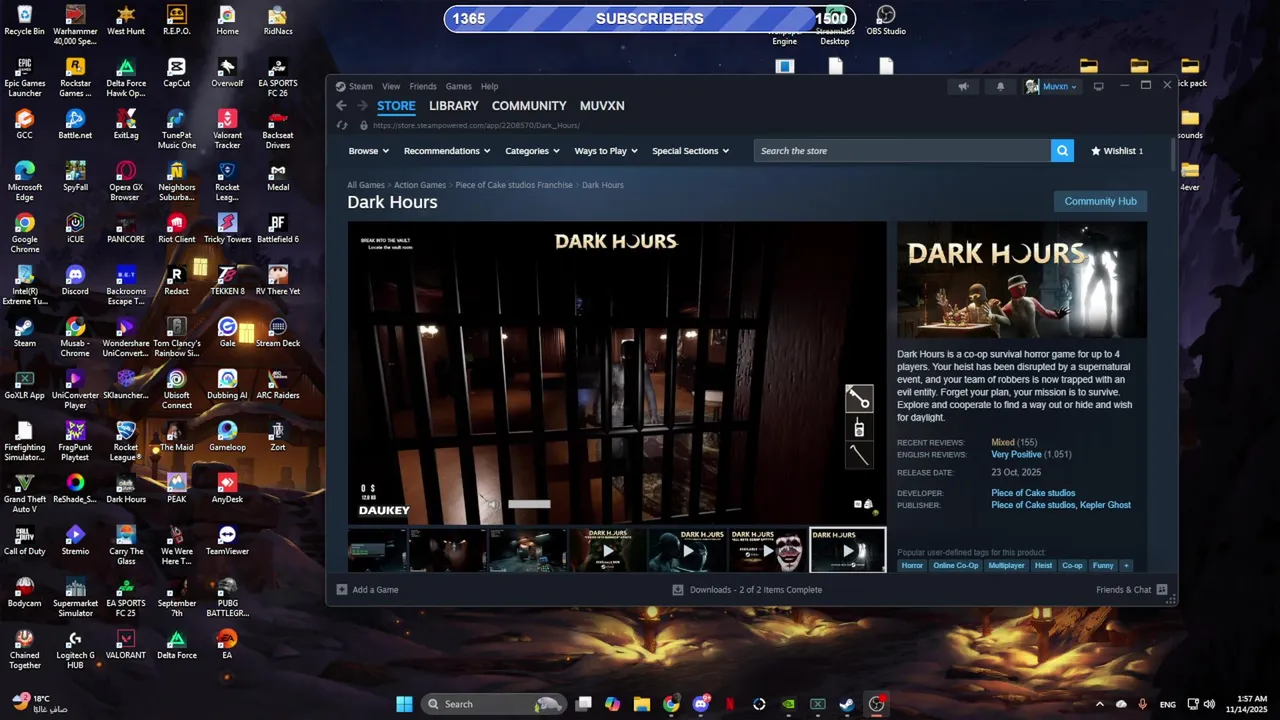Expand the Recommendations dropdown
This screenshot has width=1280, height=720.
click(447, 151)
